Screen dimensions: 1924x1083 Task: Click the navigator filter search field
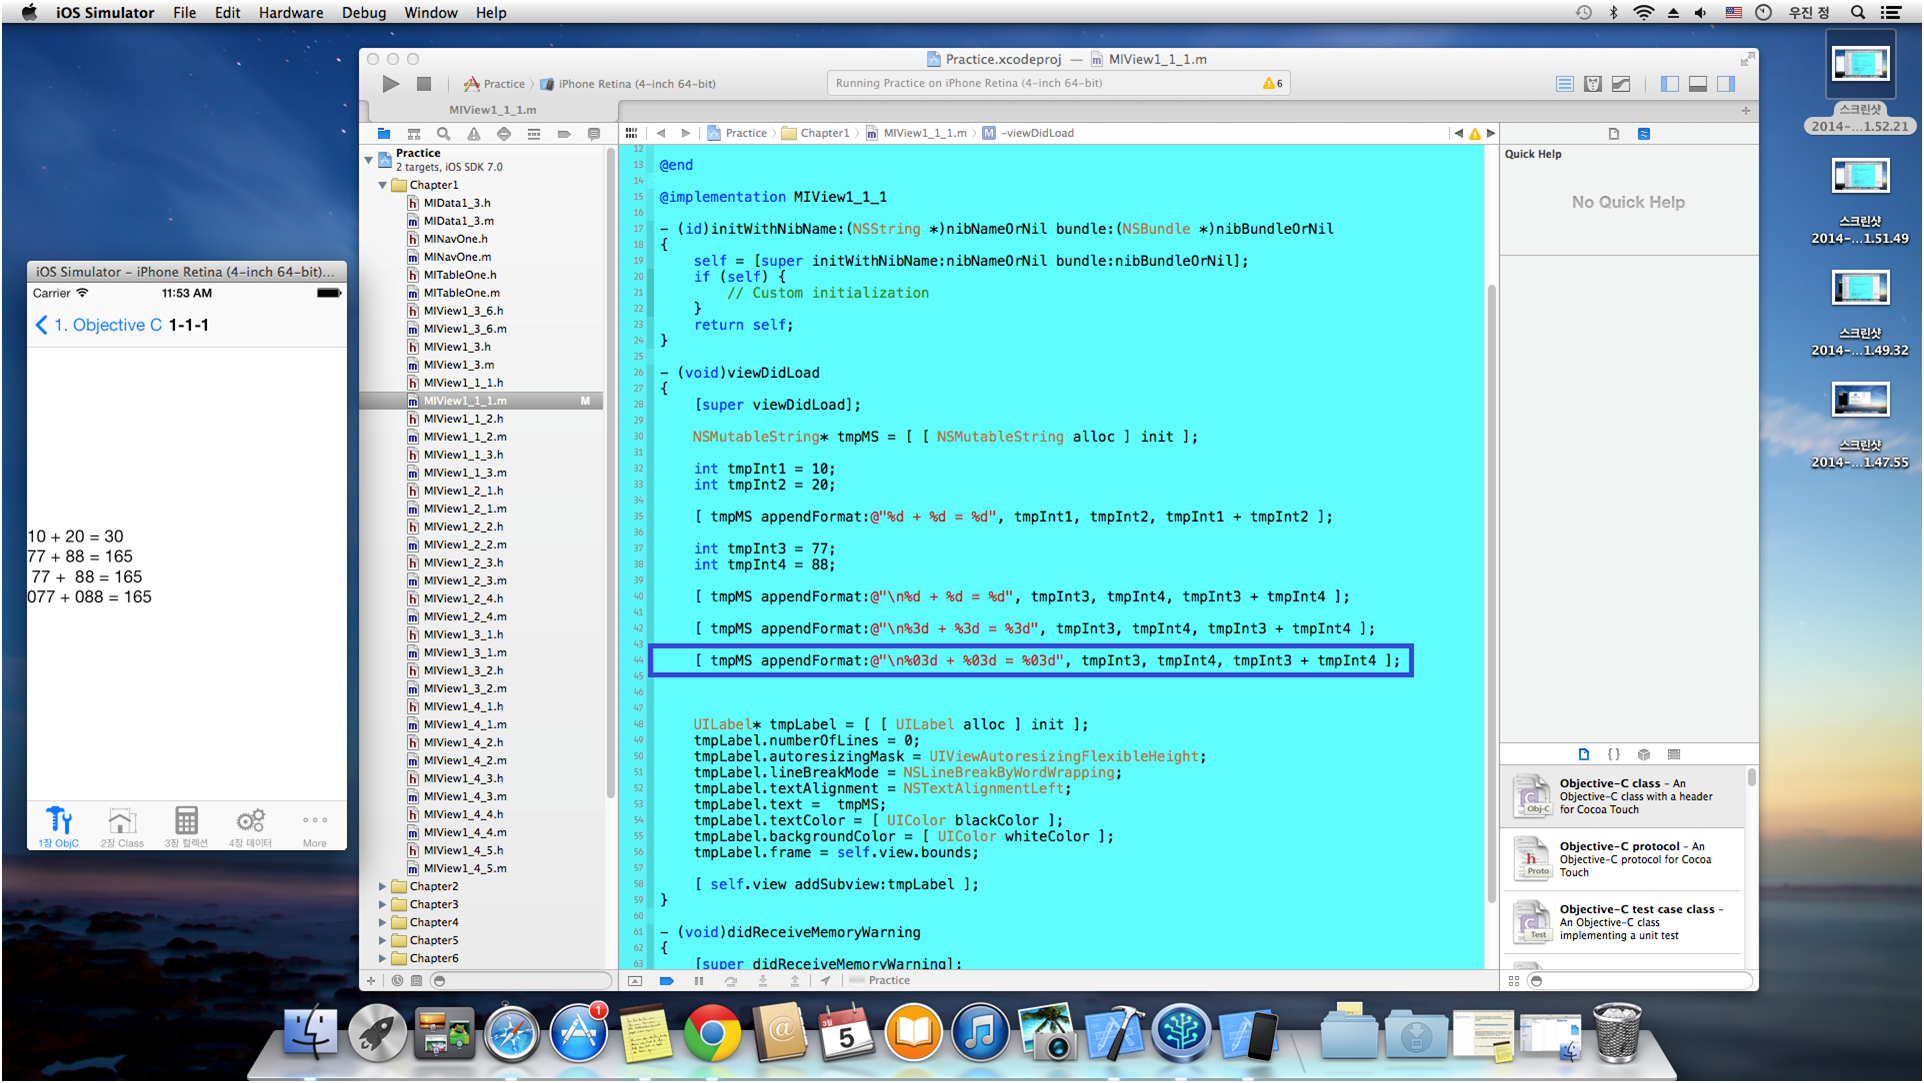pyautogui.click(x=520, y=981)
